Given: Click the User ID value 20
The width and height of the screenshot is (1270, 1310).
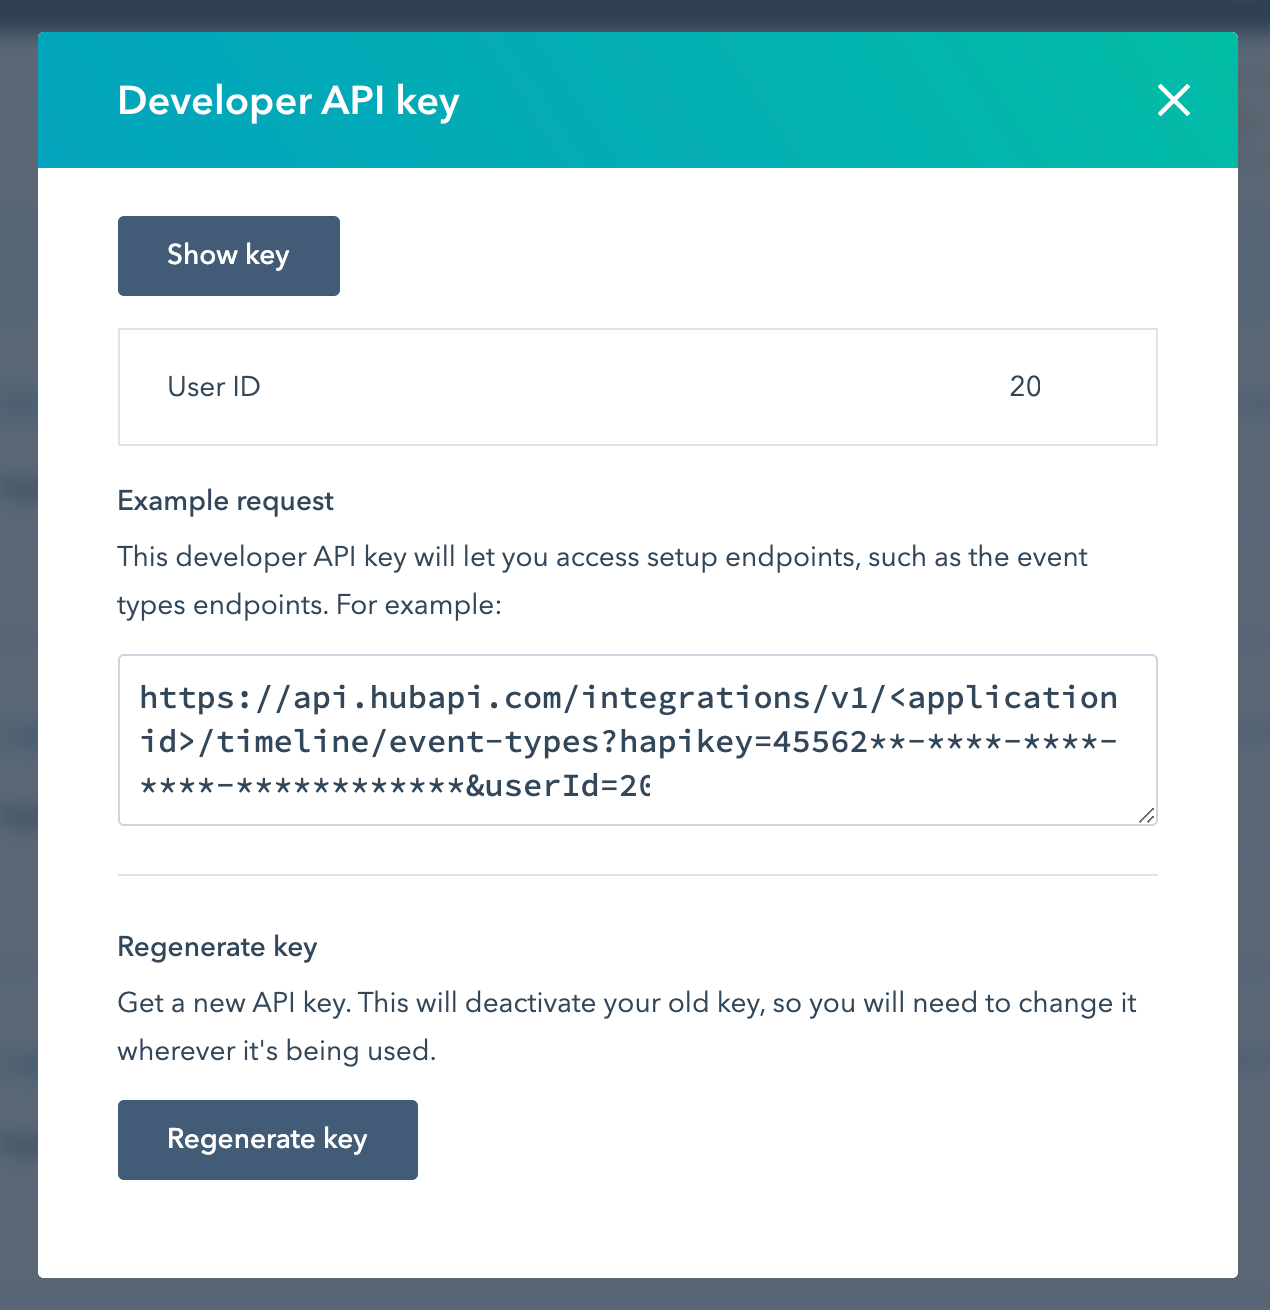Looking at the screenshot, I should pos(1026,387).
